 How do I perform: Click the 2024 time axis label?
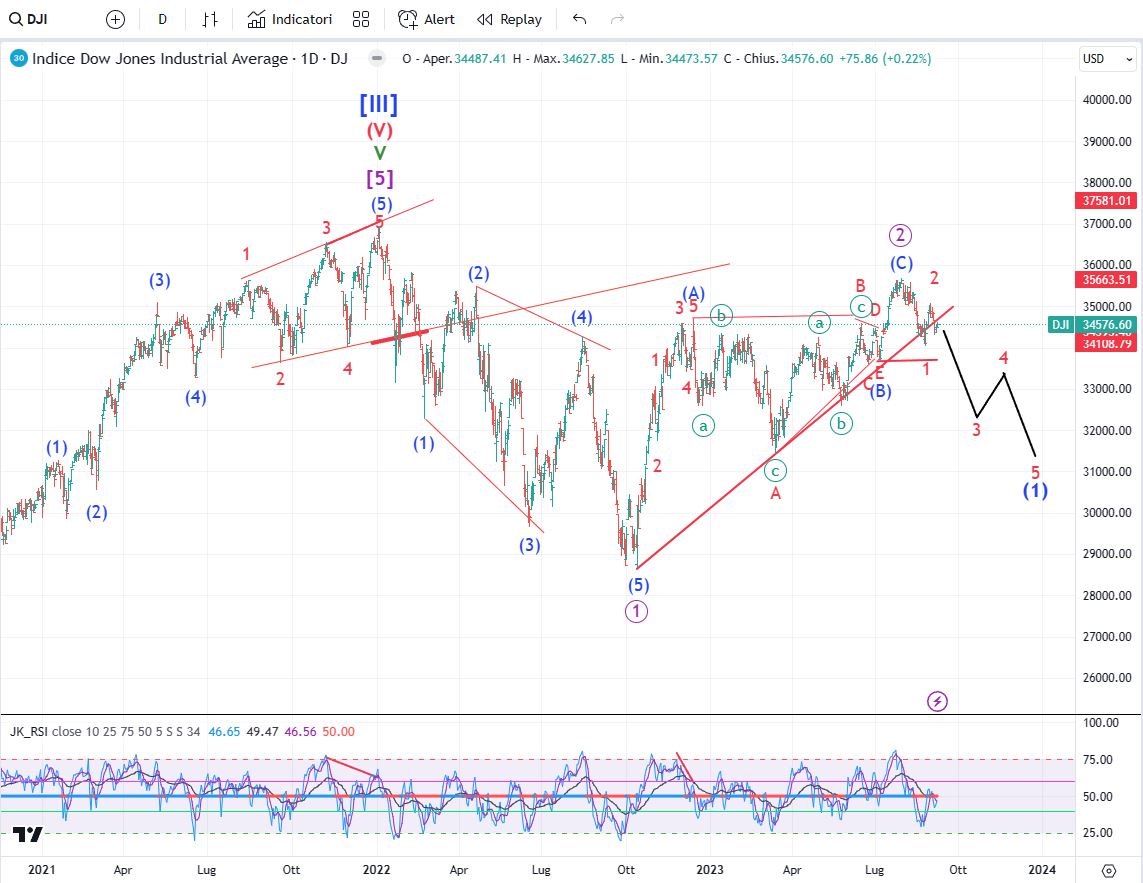coord(1042,870)
